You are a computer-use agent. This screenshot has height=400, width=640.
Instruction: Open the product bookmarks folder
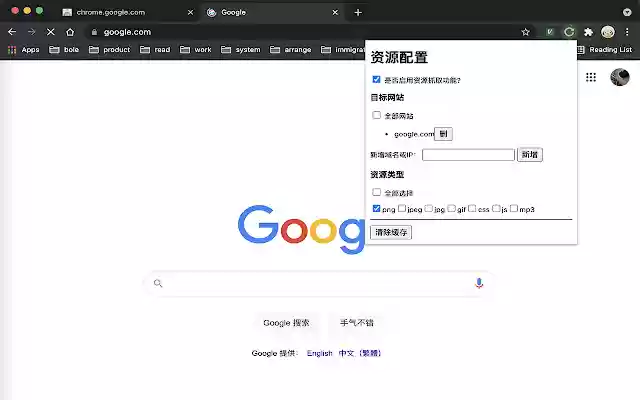[x=109, y=50]
